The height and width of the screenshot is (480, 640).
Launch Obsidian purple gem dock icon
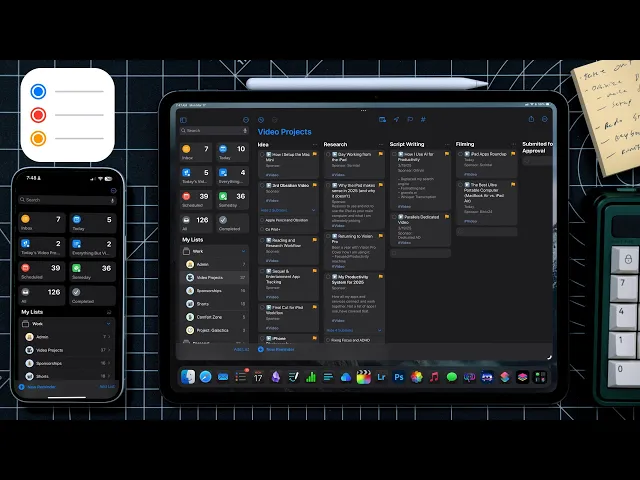click(276, 377)
